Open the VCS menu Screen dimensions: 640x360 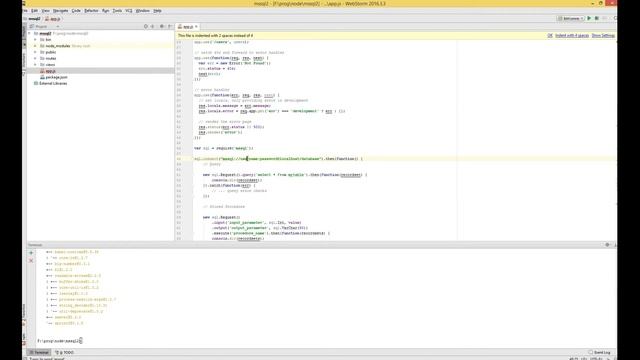coord(129,11)
